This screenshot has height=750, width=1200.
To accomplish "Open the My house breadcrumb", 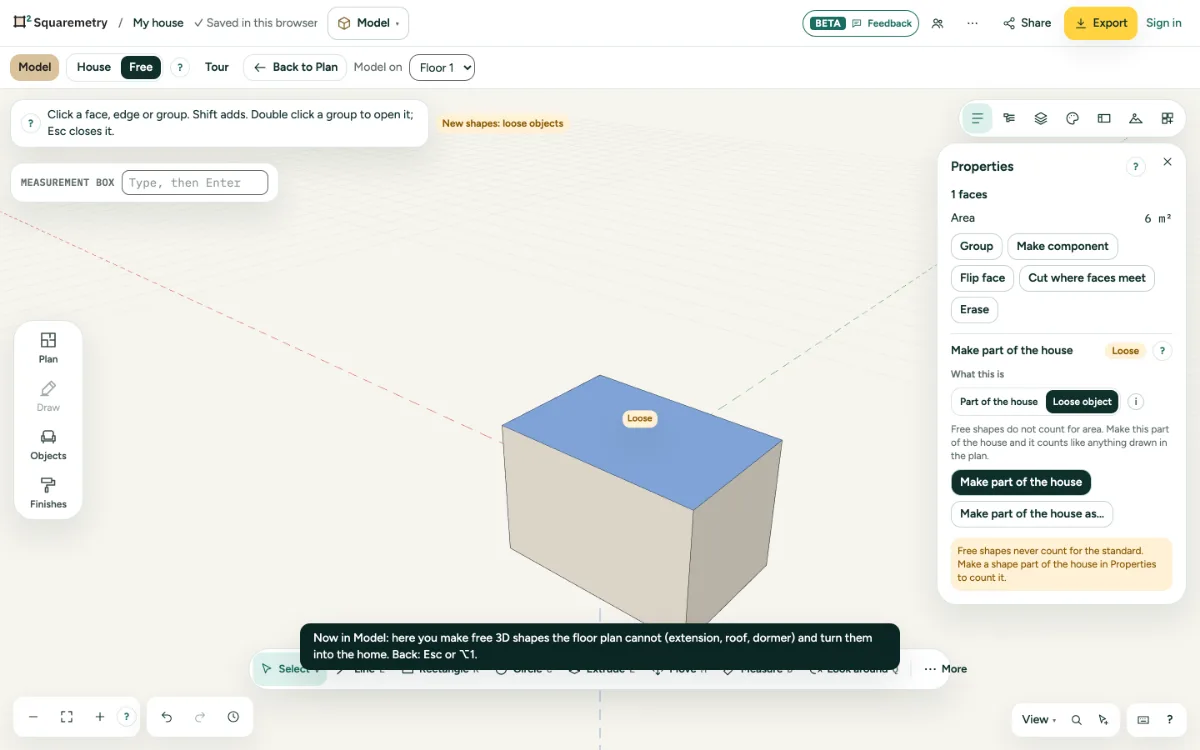I will (159, 23).
